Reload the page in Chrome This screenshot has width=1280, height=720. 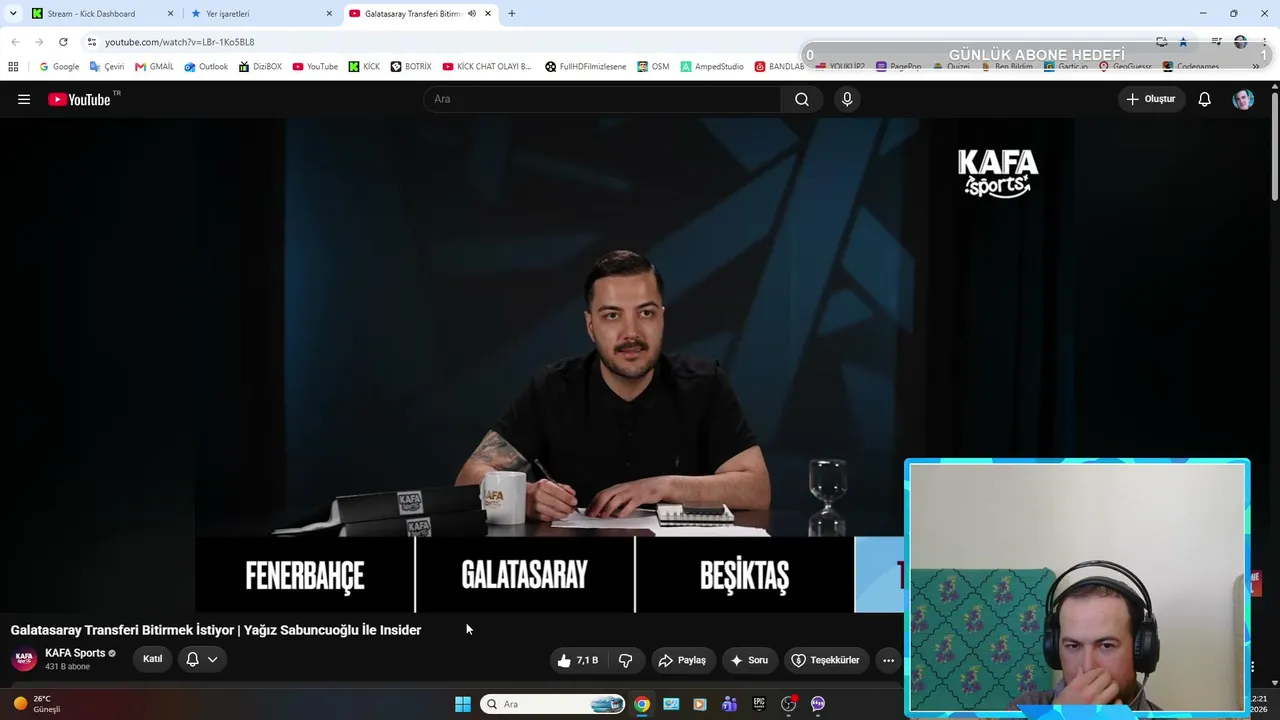point(63,42)
